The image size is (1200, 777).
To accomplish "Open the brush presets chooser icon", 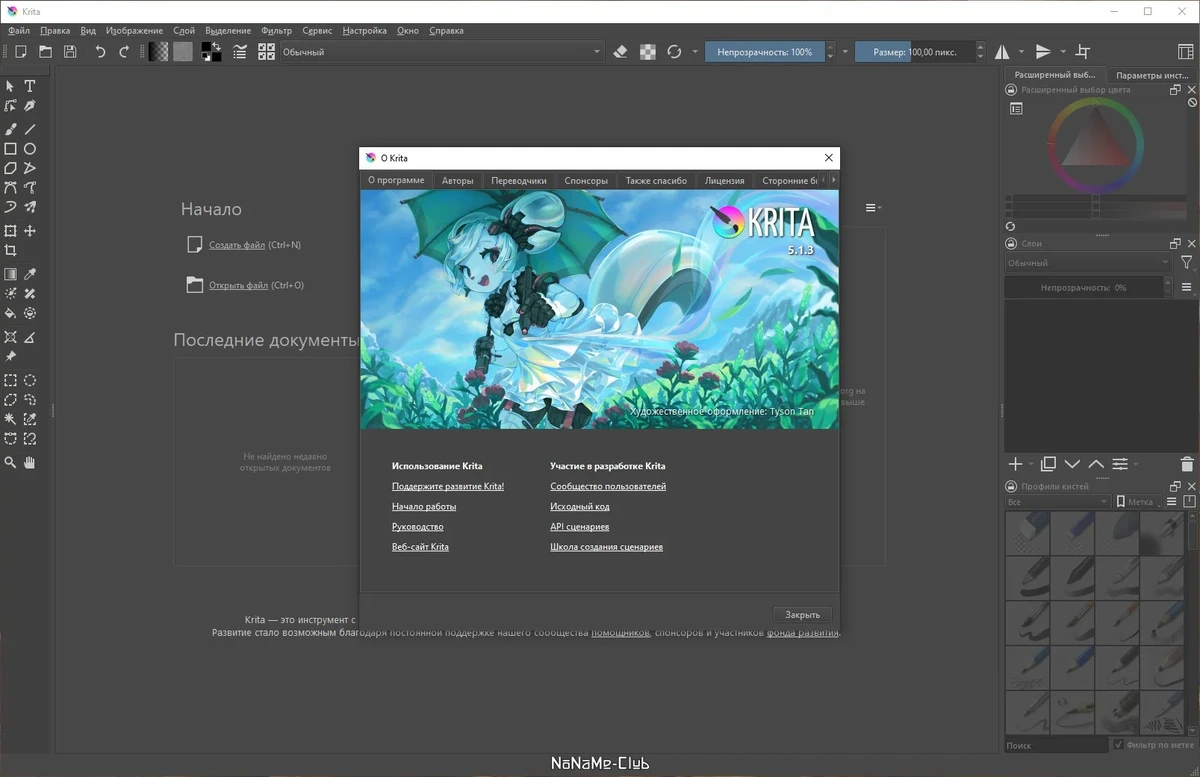I will [266, 52].
